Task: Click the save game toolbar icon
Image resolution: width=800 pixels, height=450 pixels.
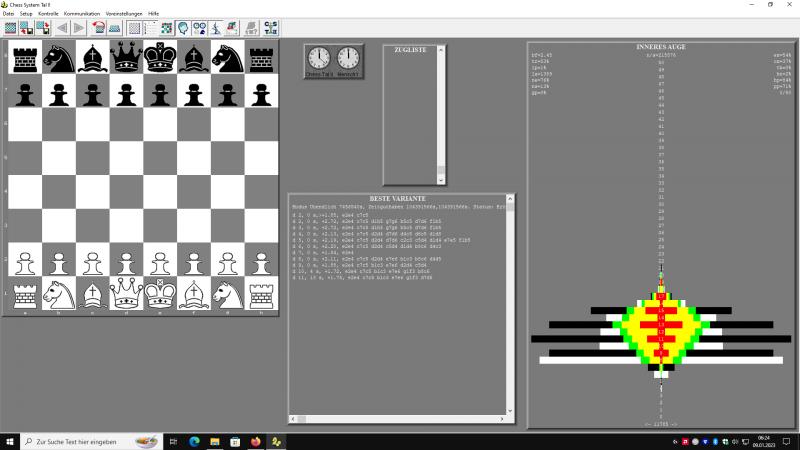Action: tap(28, 28)
